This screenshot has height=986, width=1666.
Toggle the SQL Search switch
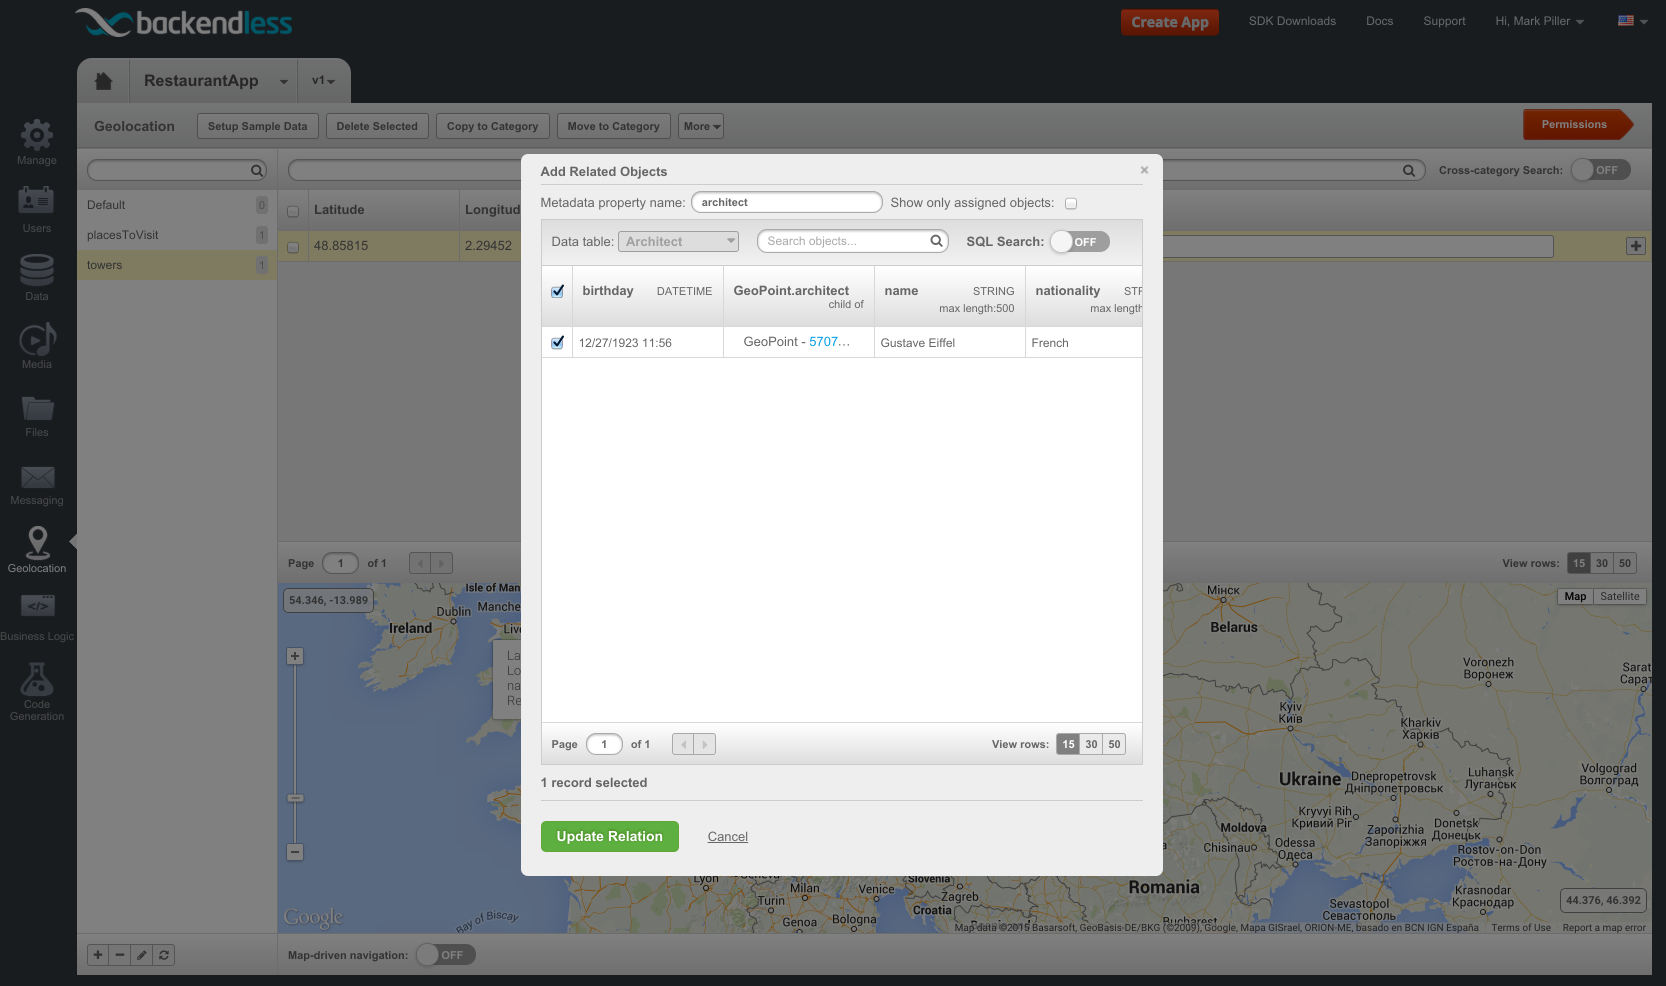1080,242
